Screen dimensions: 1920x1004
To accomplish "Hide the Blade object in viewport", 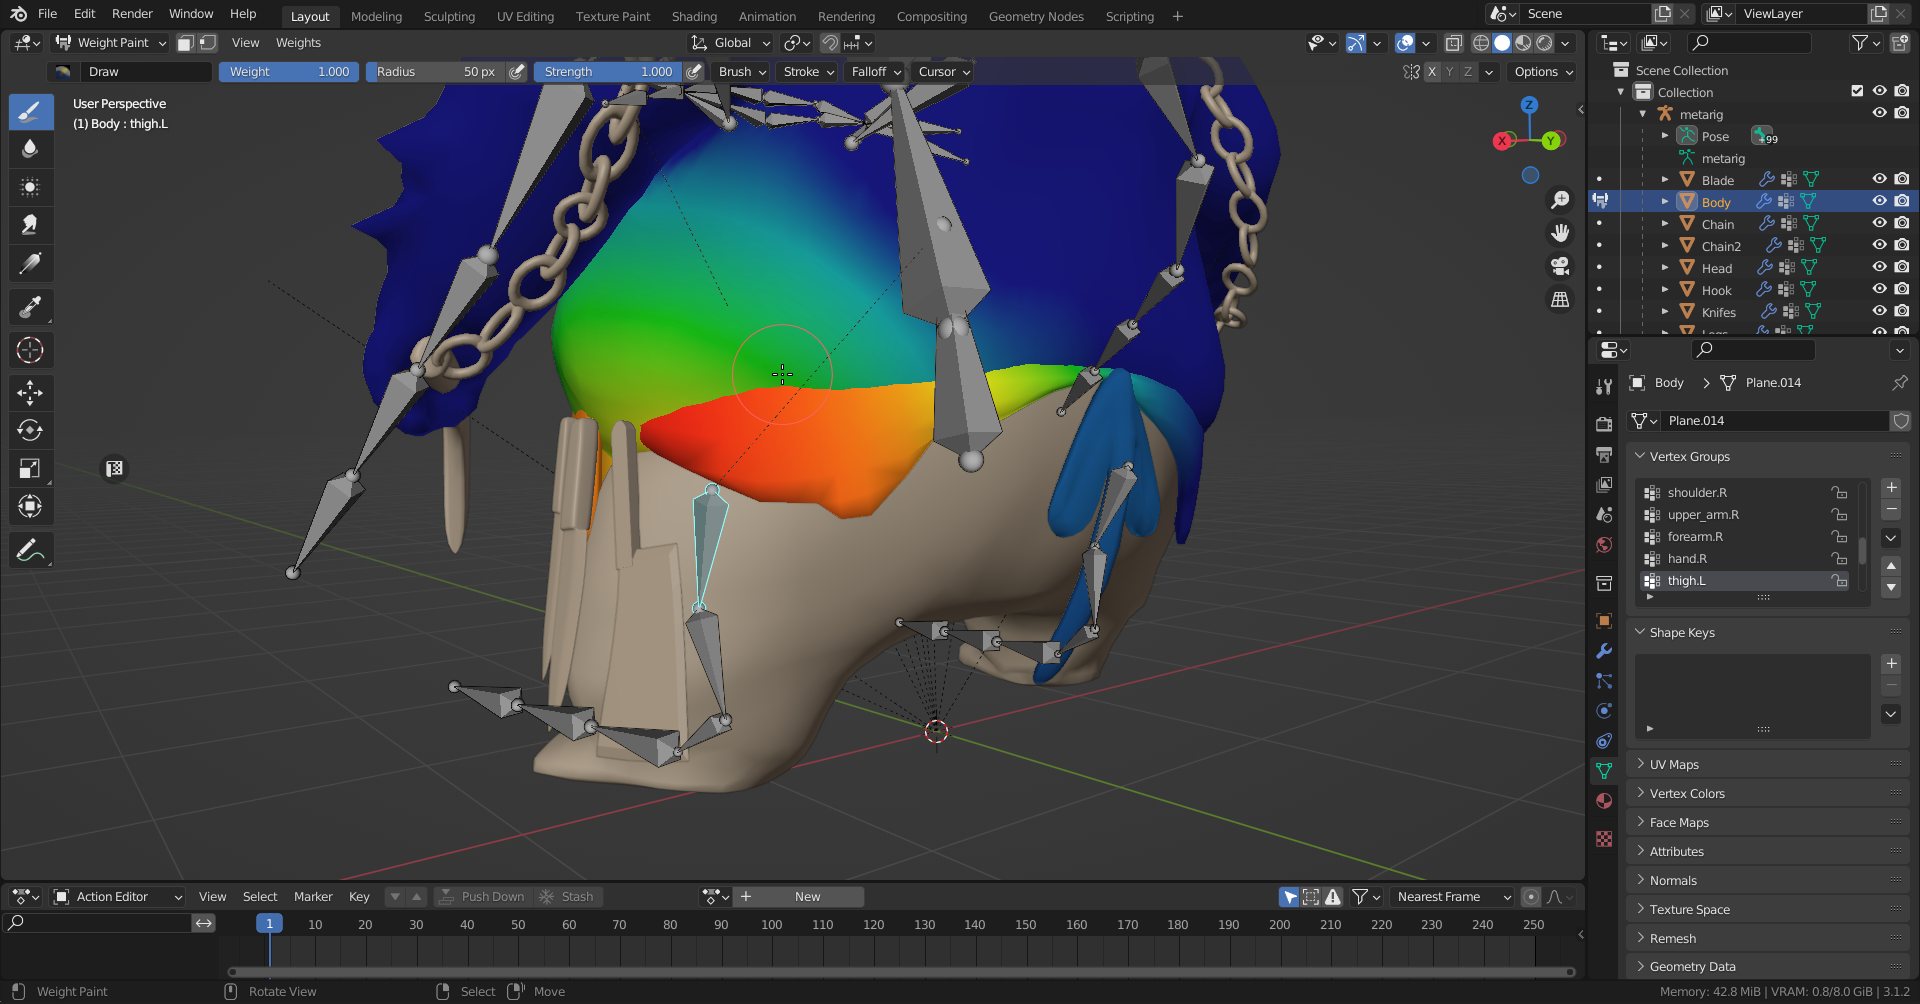I will (1879, 180).
